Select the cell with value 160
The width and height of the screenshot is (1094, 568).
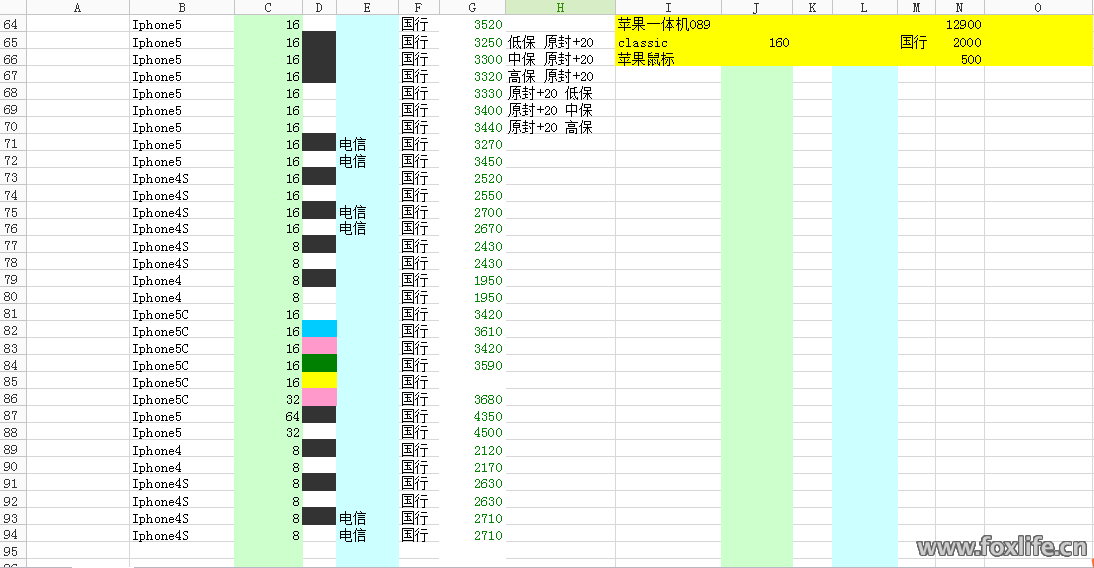click(x=756, y=43)
